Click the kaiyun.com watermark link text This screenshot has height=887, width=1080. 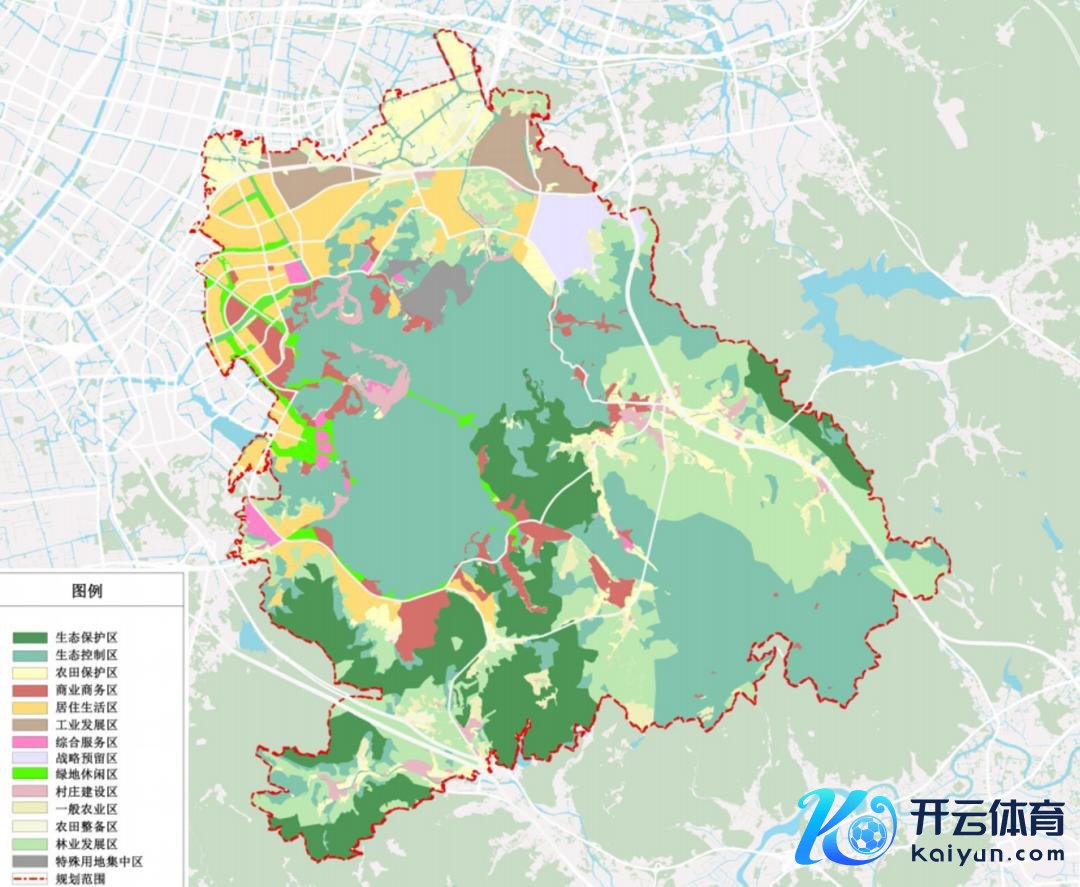pos(988,854)
